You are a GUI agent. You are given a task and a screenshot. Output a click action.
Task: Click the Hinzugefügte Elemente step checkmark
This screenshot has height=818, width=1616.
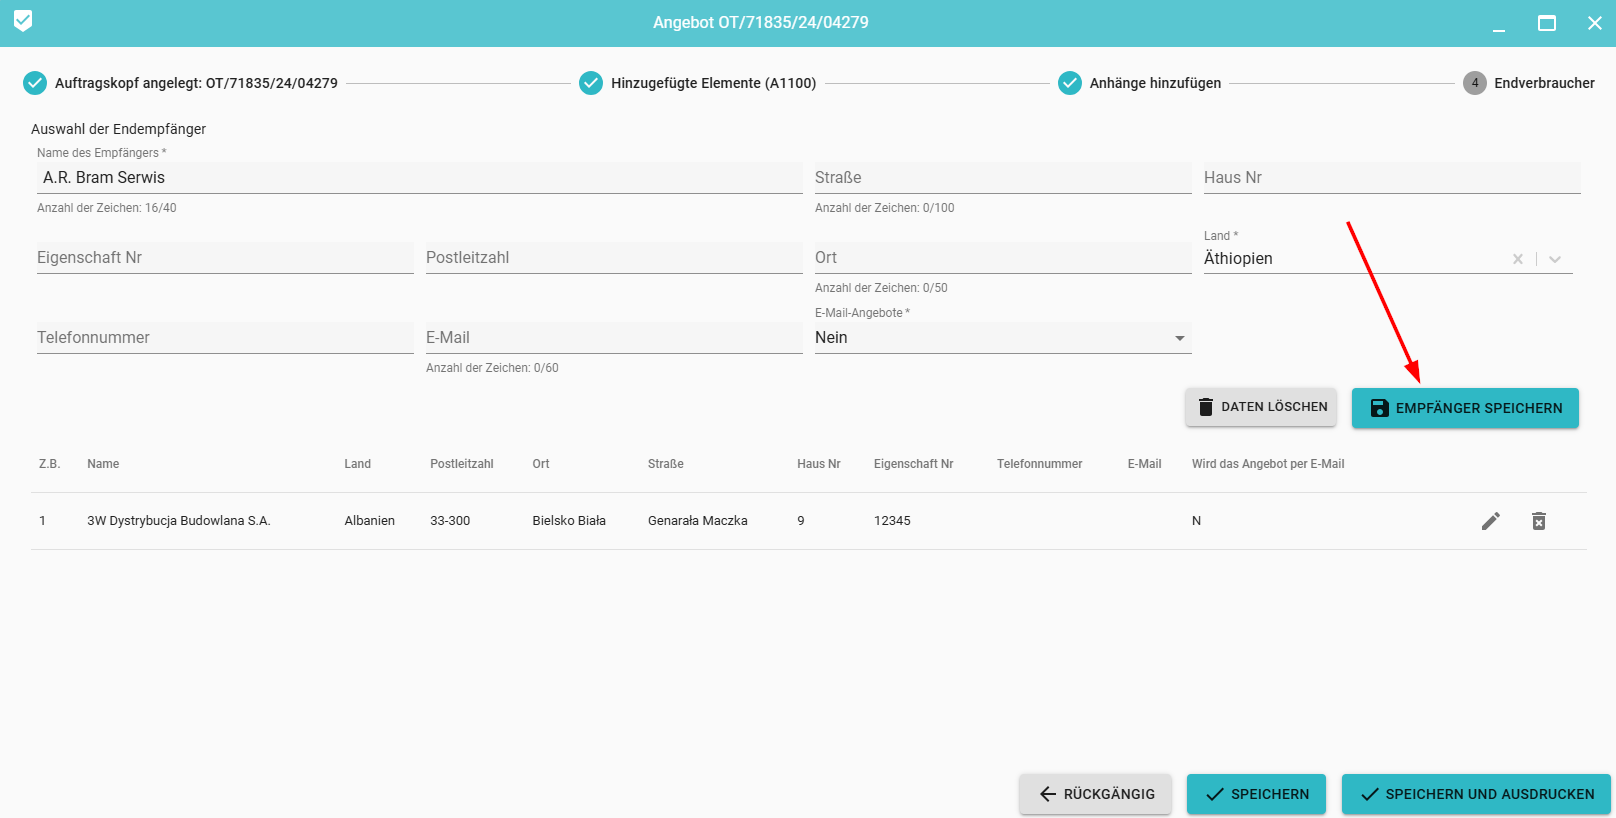point(591,83)
